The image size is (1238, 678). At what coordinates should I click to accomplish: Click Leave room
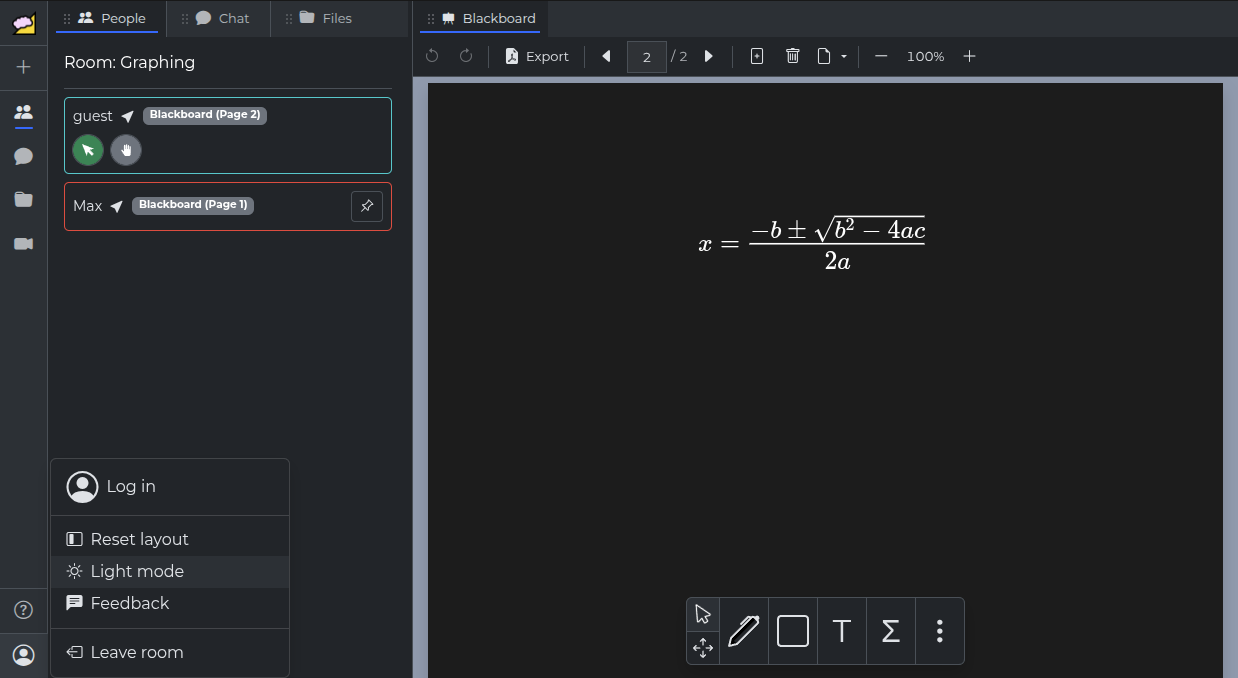[x=170, y=652]
